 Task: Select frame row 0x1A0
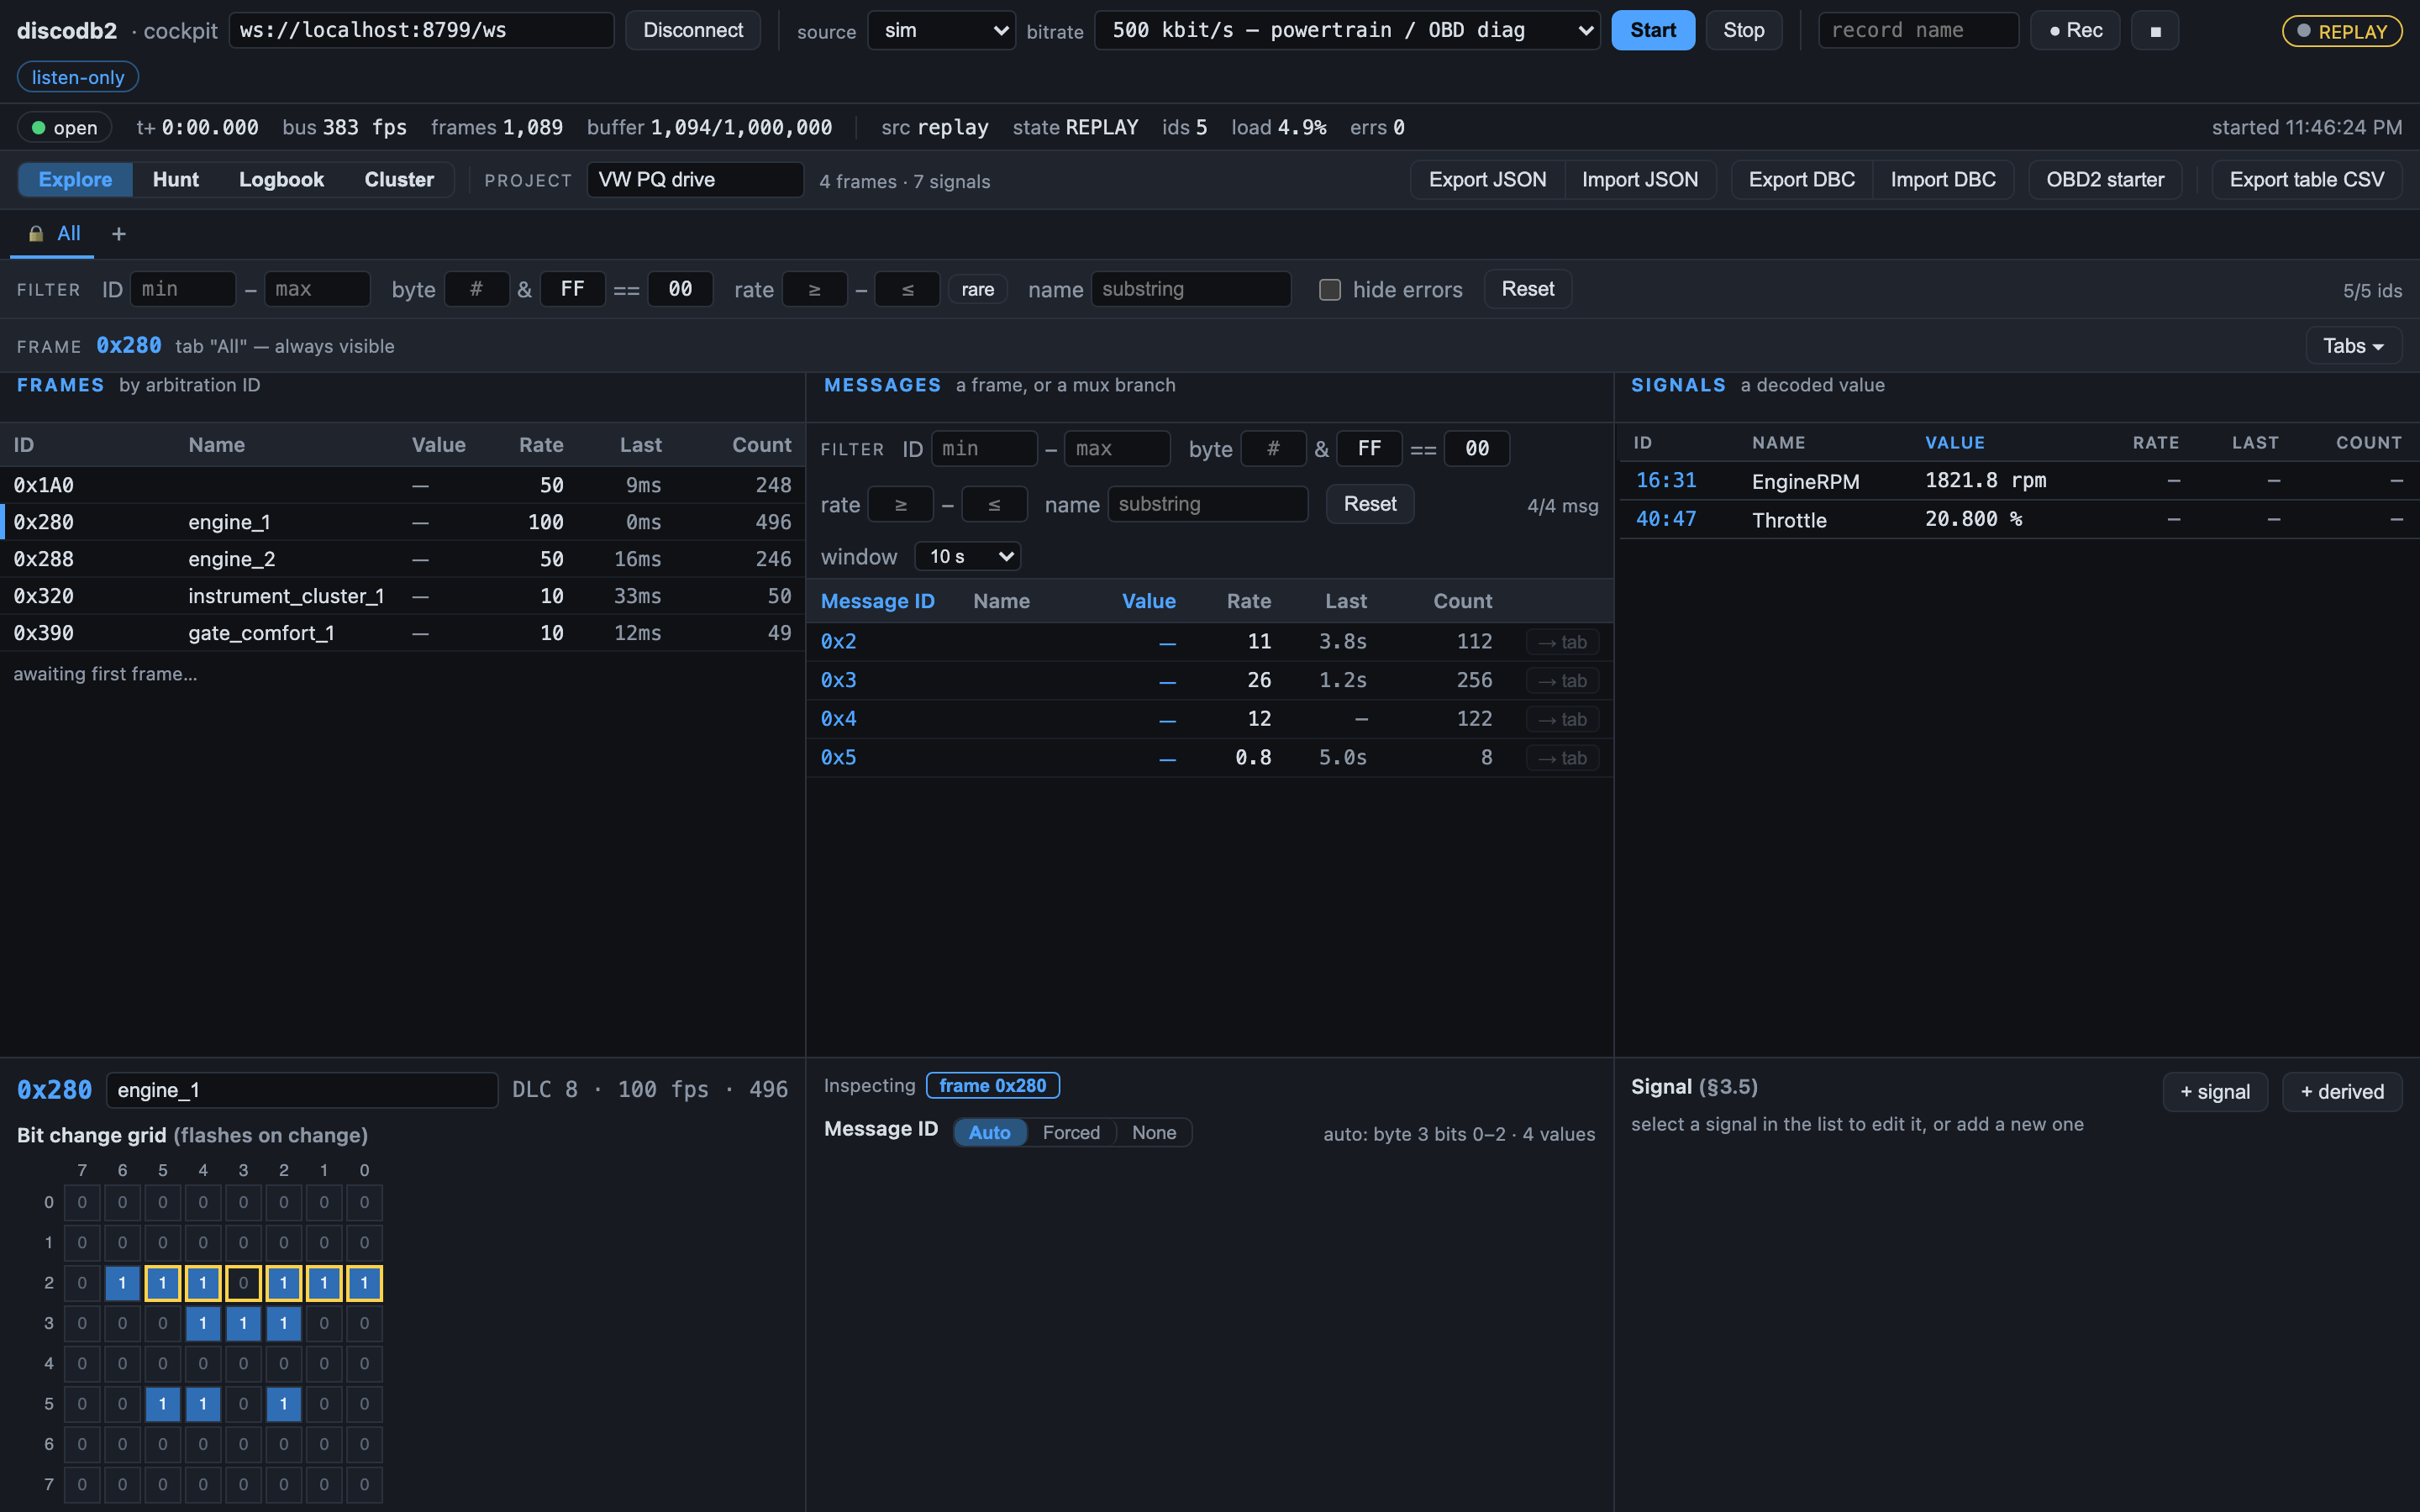click(x=402, y=486)
